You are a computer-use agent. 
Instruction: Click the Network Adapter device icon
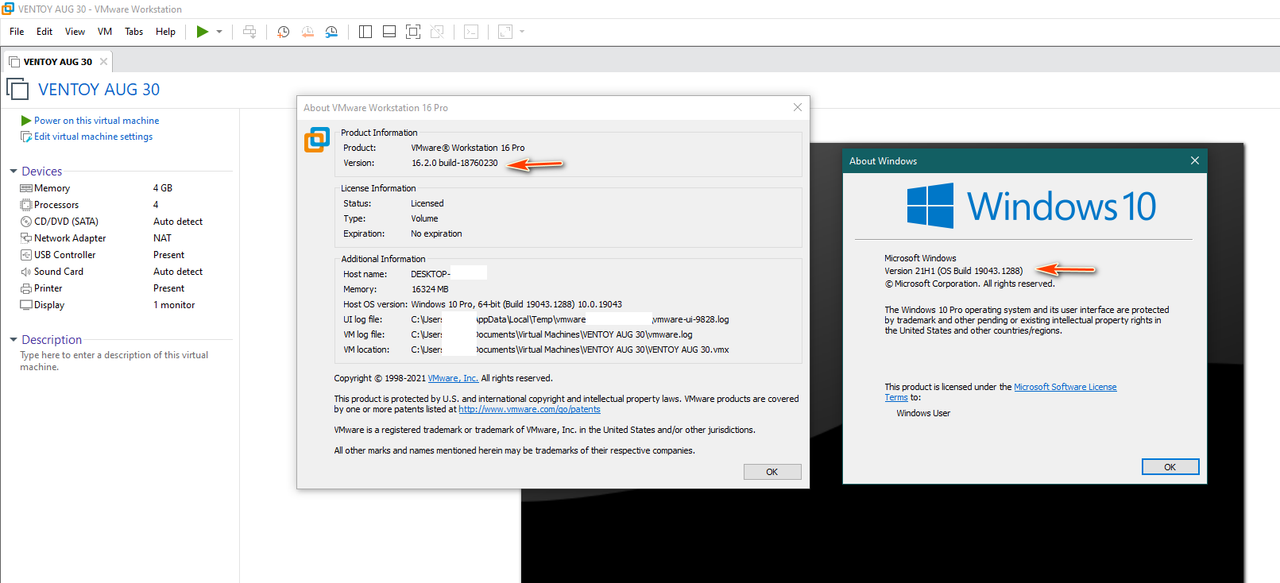pos(26,238)
